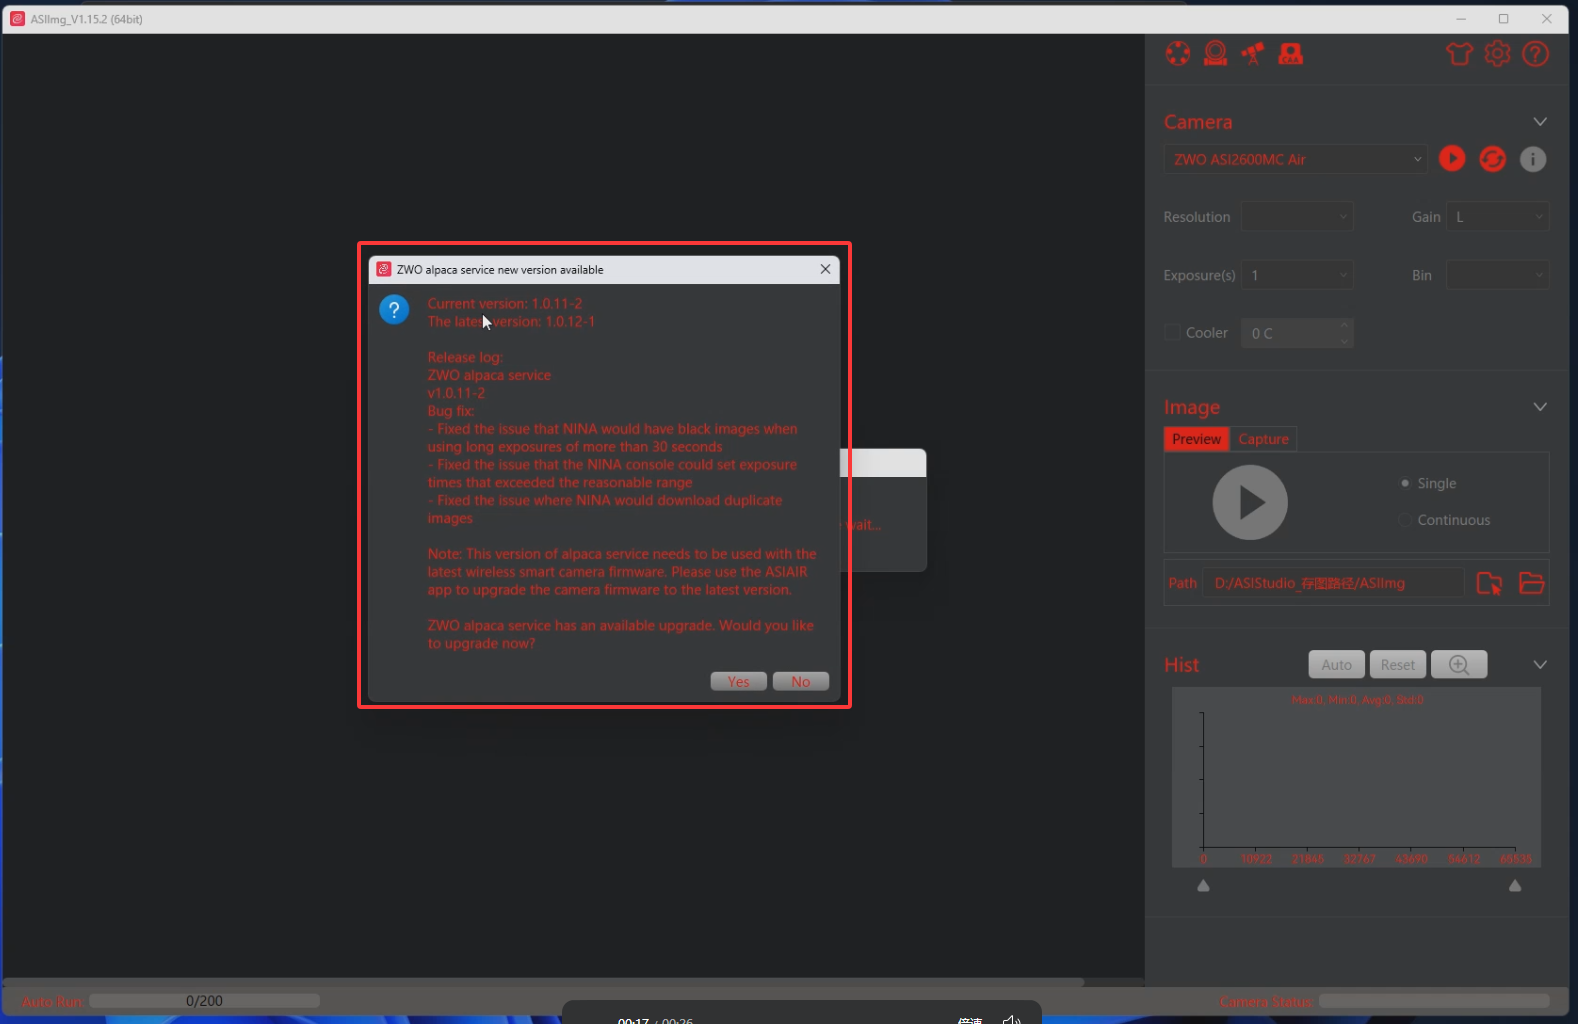Viewport: 1578px width, 1024px height.
Task: Decrease cooler temperature with down stepper
Action: (x=1344, y=341)
